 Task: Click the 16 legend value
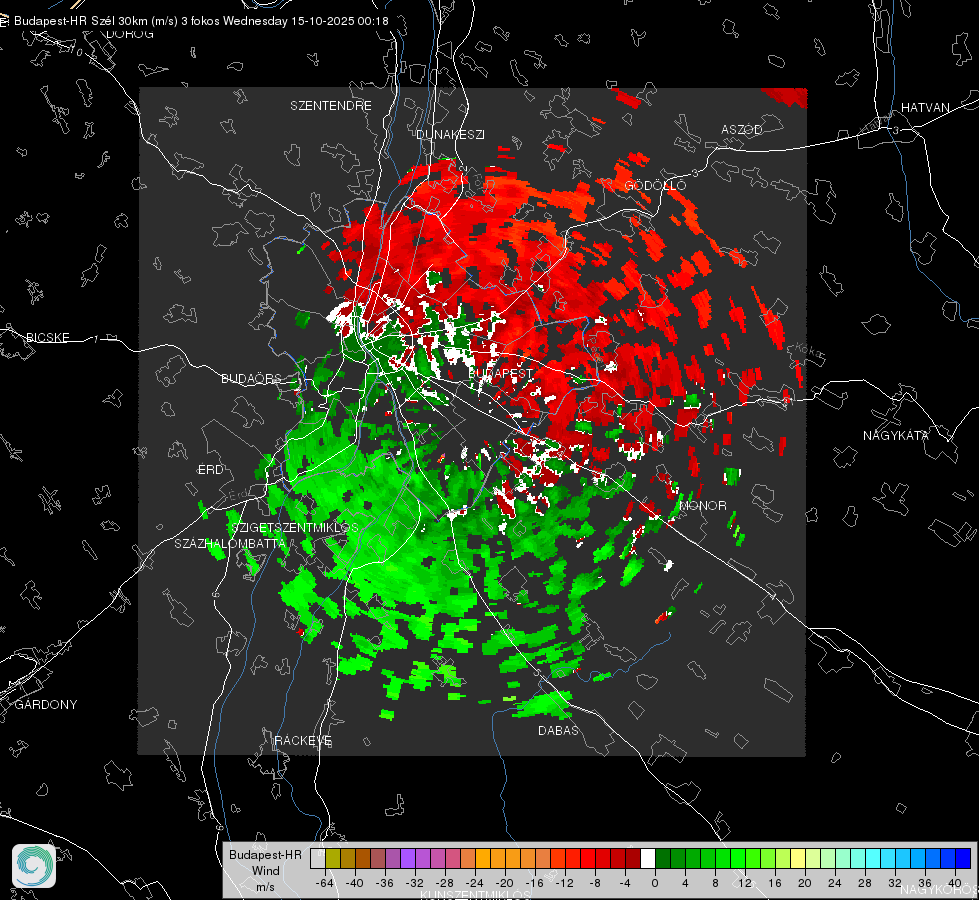775,883
